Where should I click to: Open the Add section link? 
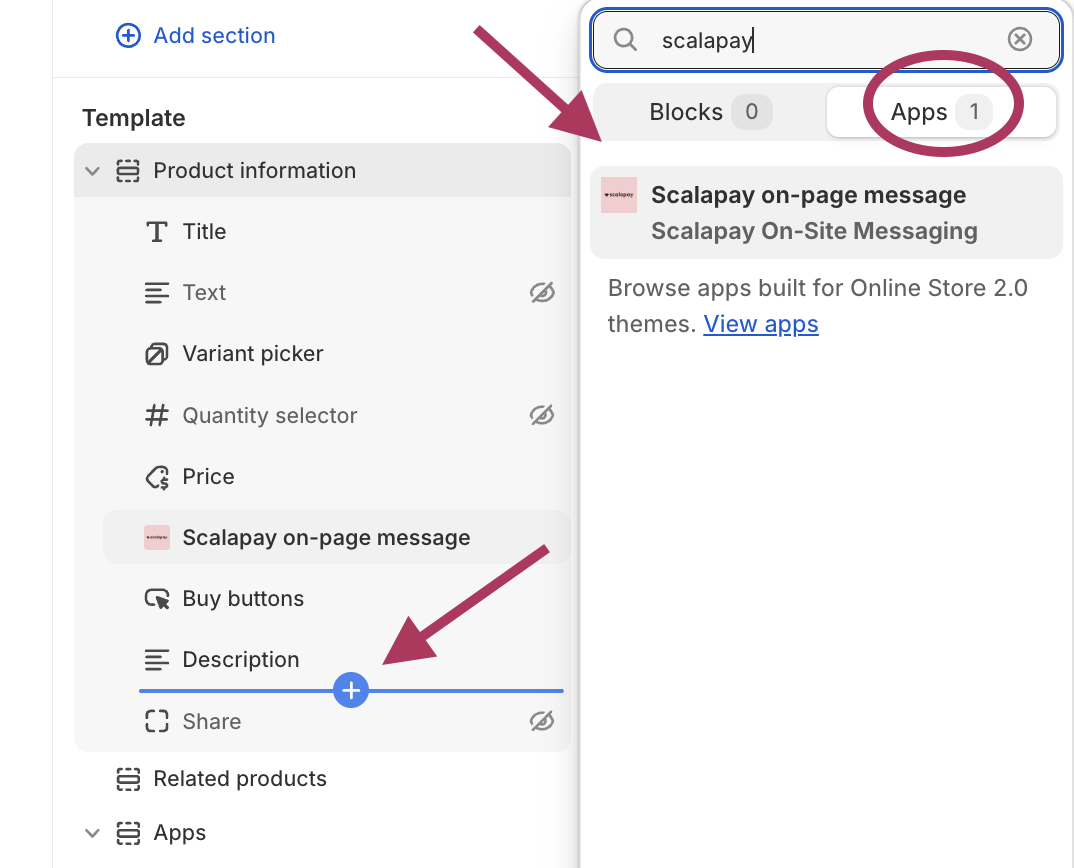(214, 36)
